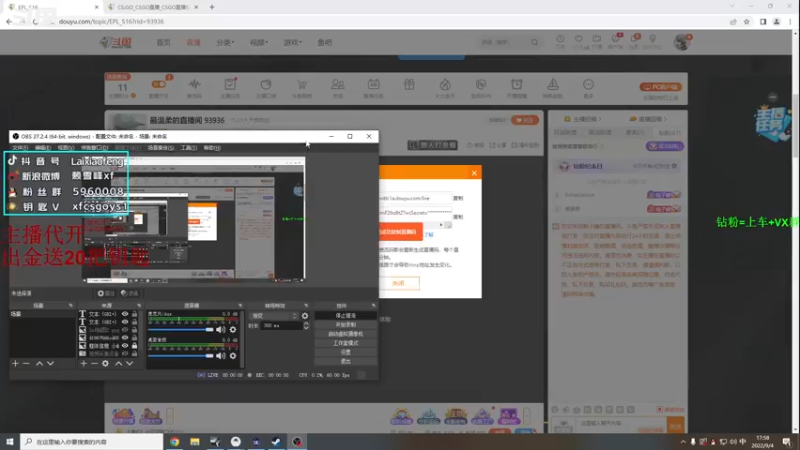The width and height of the screenshot is (800, 450).
Task: Click PC客户端 button on Douyu page
Action: [x=661, y=87]
